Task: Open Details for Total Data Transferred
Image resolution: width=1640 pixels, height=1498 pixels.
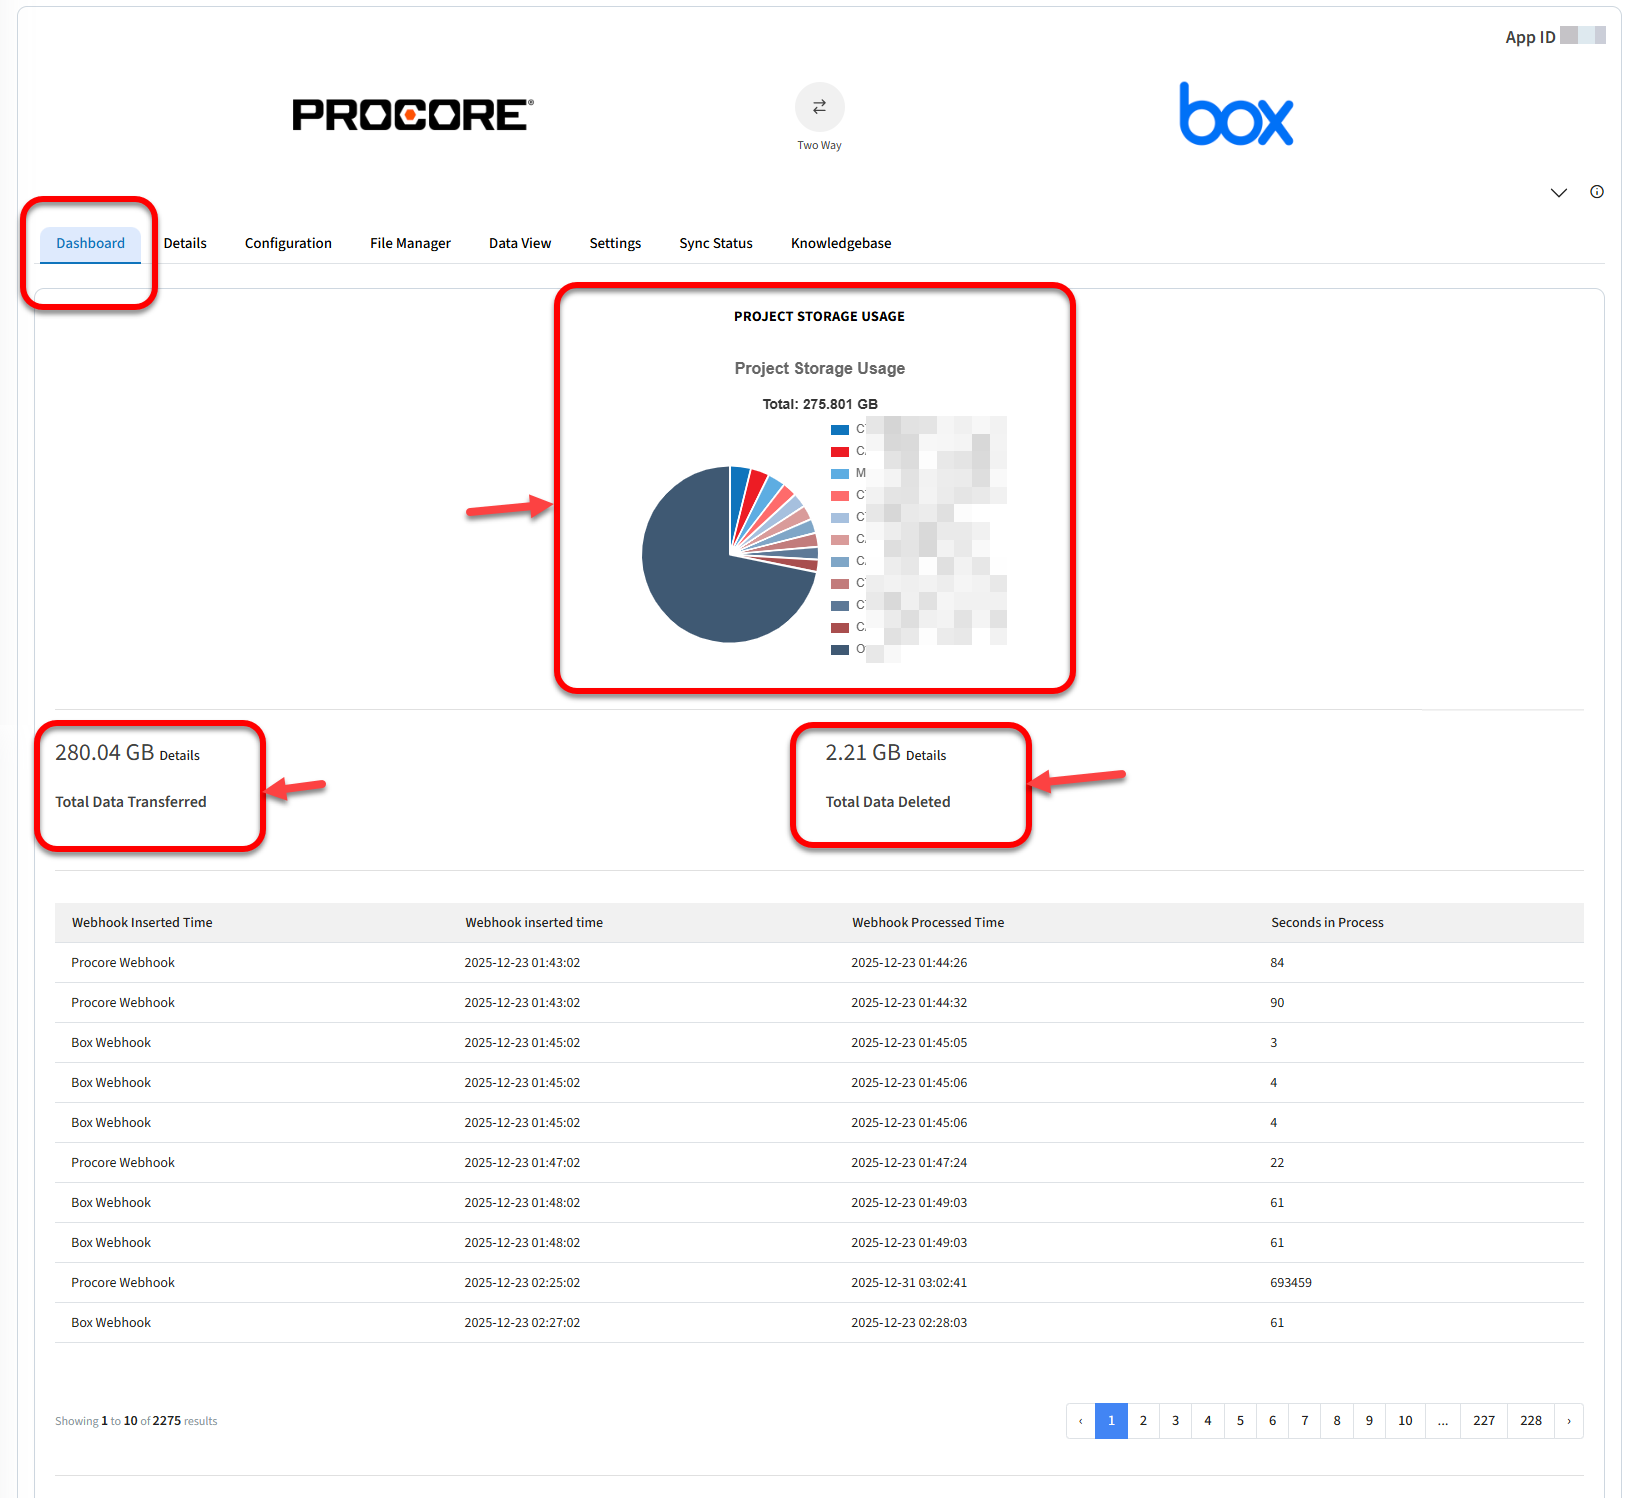Action: [x=180, y=756]
